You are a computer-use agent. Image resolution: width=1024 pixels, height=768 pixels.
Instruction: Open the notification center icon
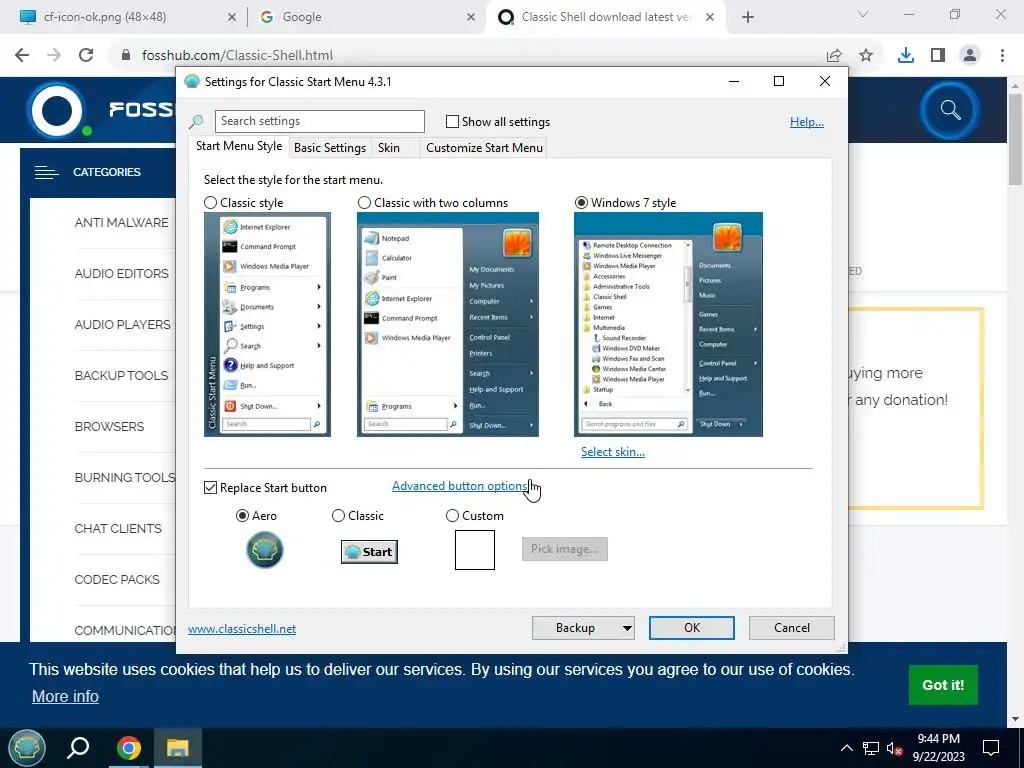(x=991, y=748)
